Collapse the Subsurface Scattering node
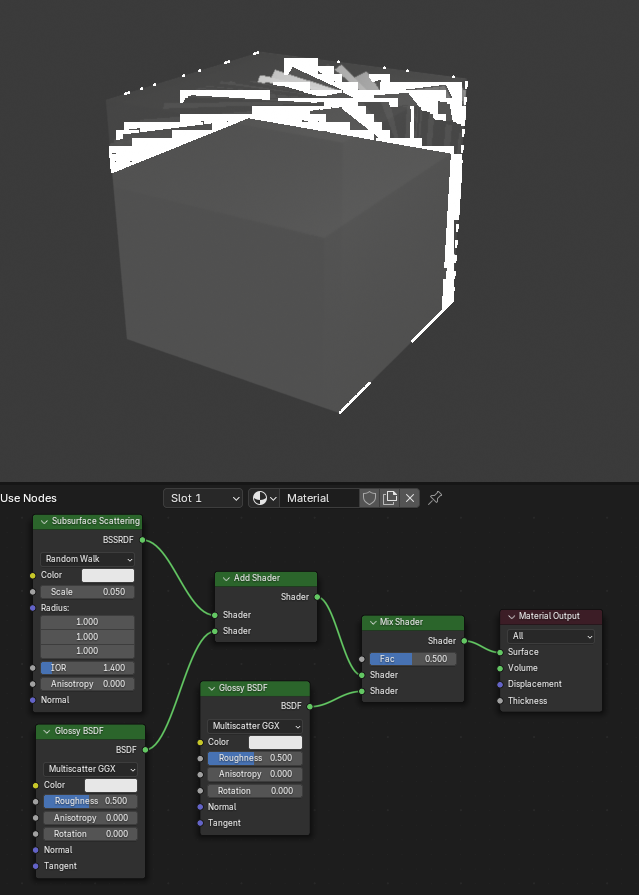Screen dimensions: 639x895 [x=44, y=521]
